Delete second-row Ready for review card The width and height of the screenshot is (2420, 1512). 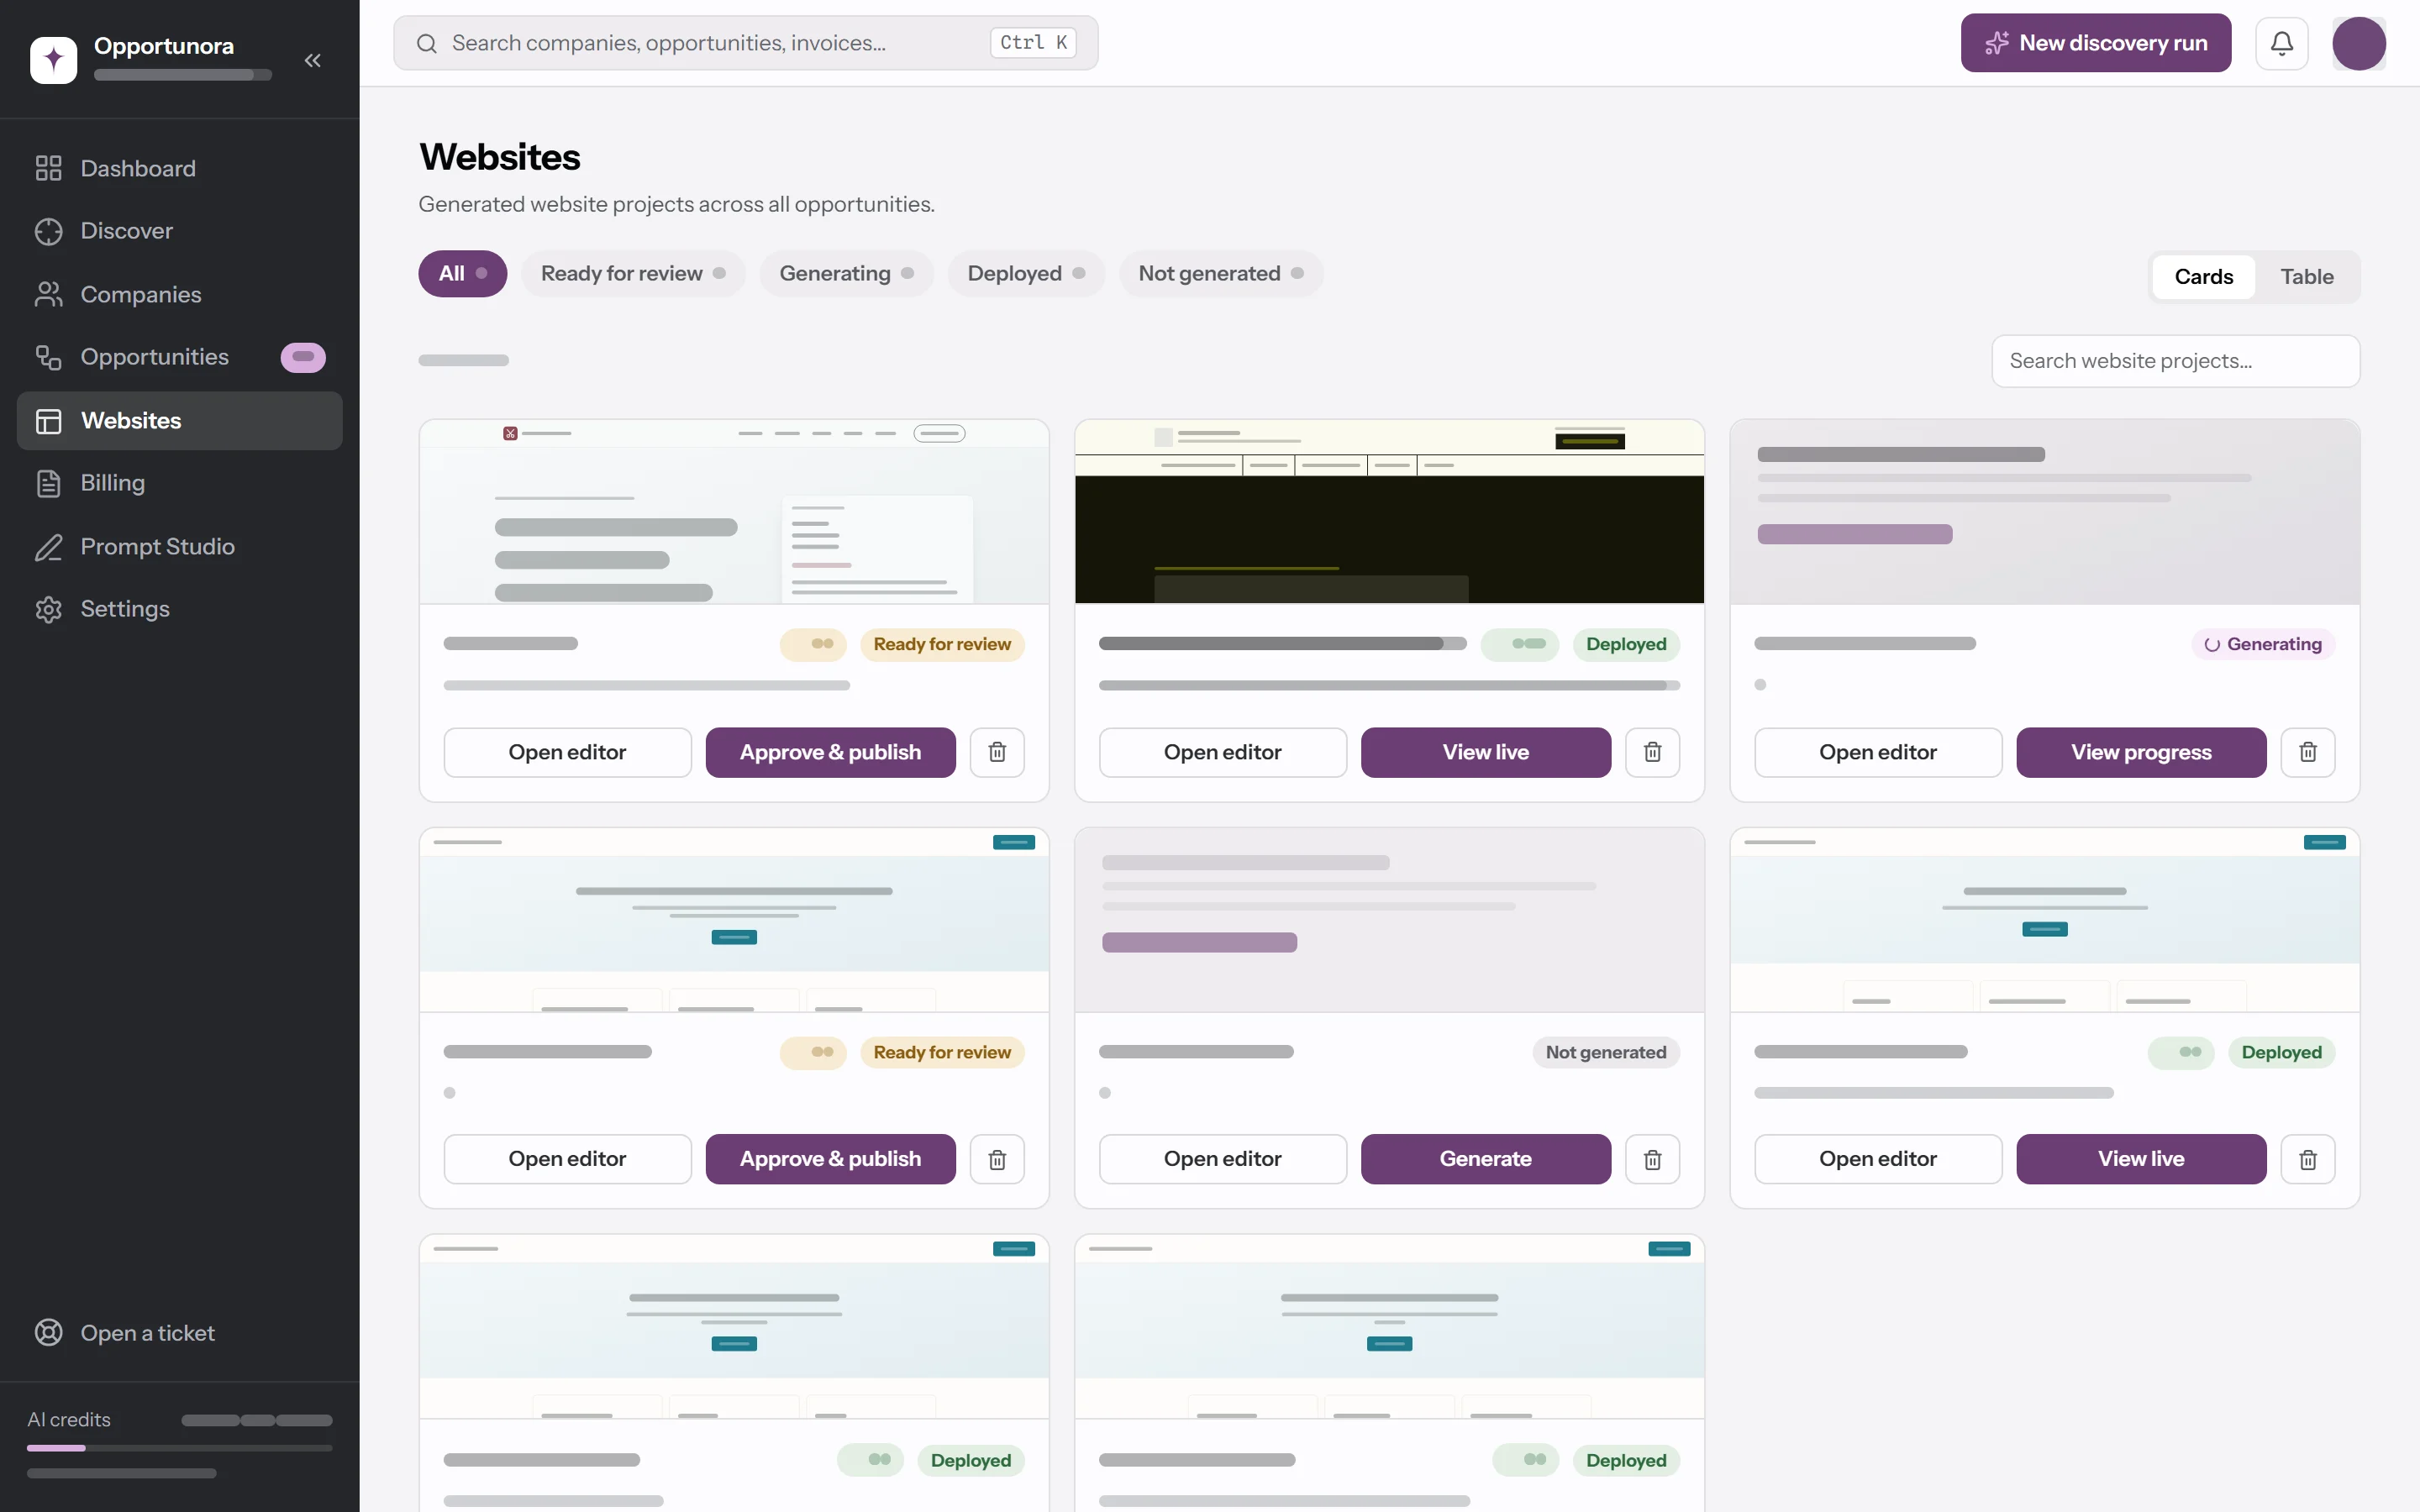pyautogui.click(x=997, y=1159)
